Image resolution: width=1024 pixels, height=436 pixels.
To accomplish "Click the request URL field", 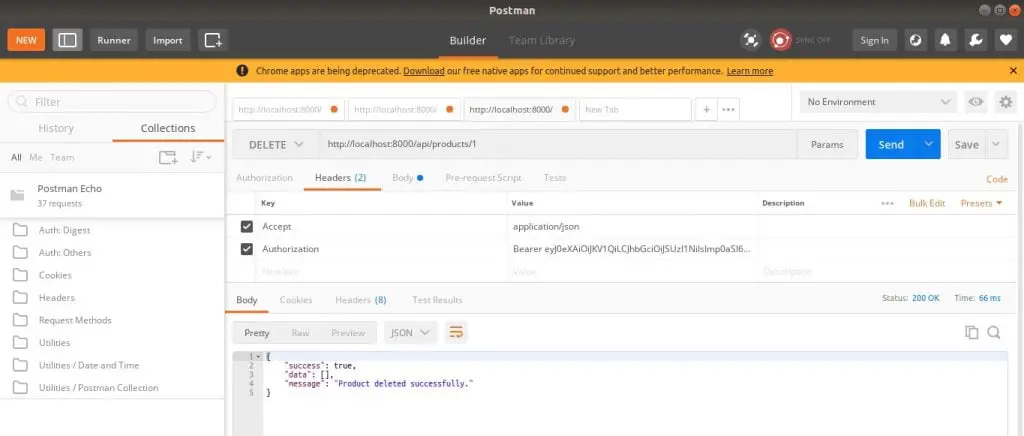I will pos(558,145).
